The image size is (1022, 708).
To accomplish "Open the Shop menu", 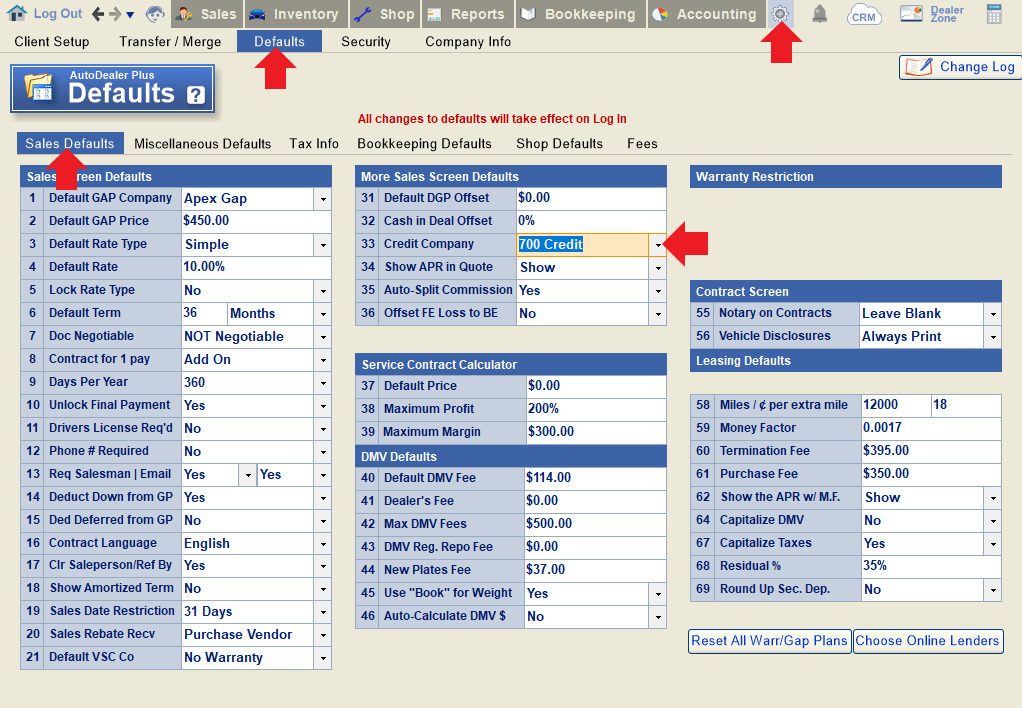I will [x=385, y=14].
